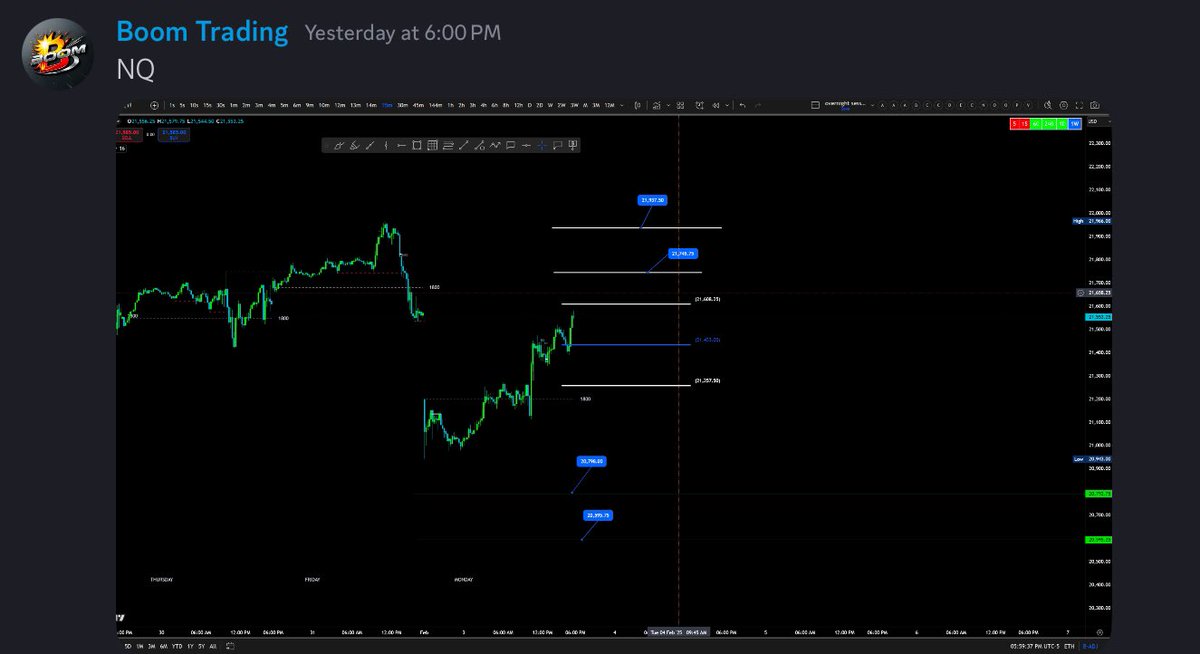This screenshot has width=1200, height=654.
Task: Select the 21,937.50 price label
Action: coord(652,200)
